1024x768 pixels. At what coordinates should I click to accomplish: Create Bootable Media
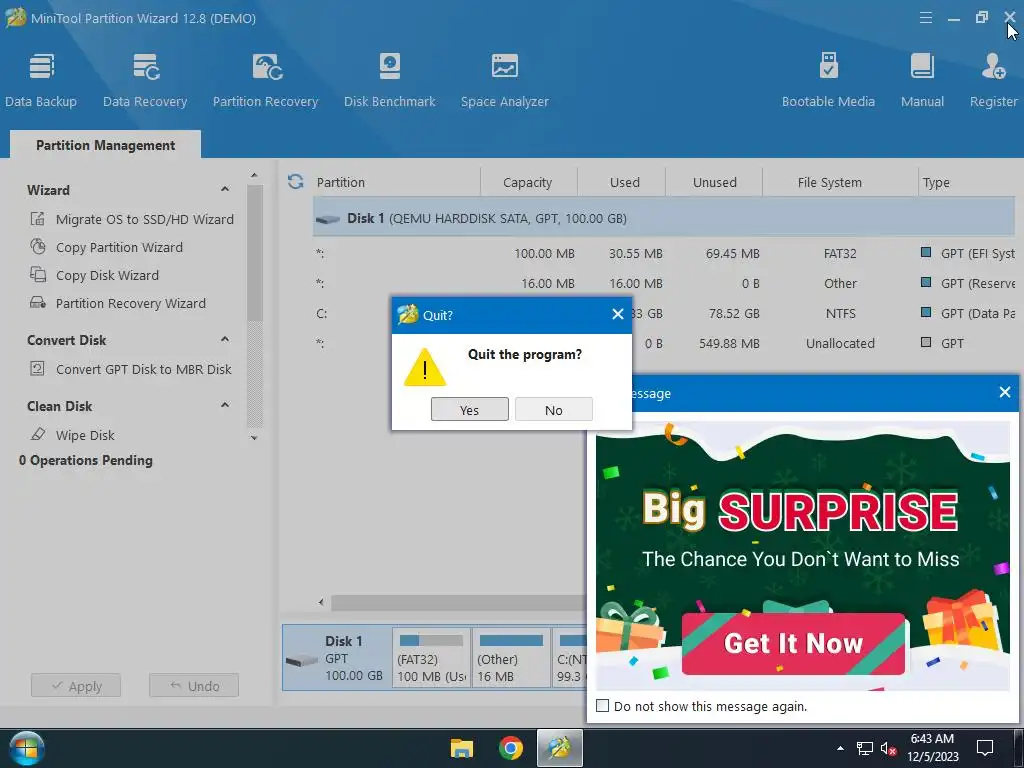click(x=828, y=80)
